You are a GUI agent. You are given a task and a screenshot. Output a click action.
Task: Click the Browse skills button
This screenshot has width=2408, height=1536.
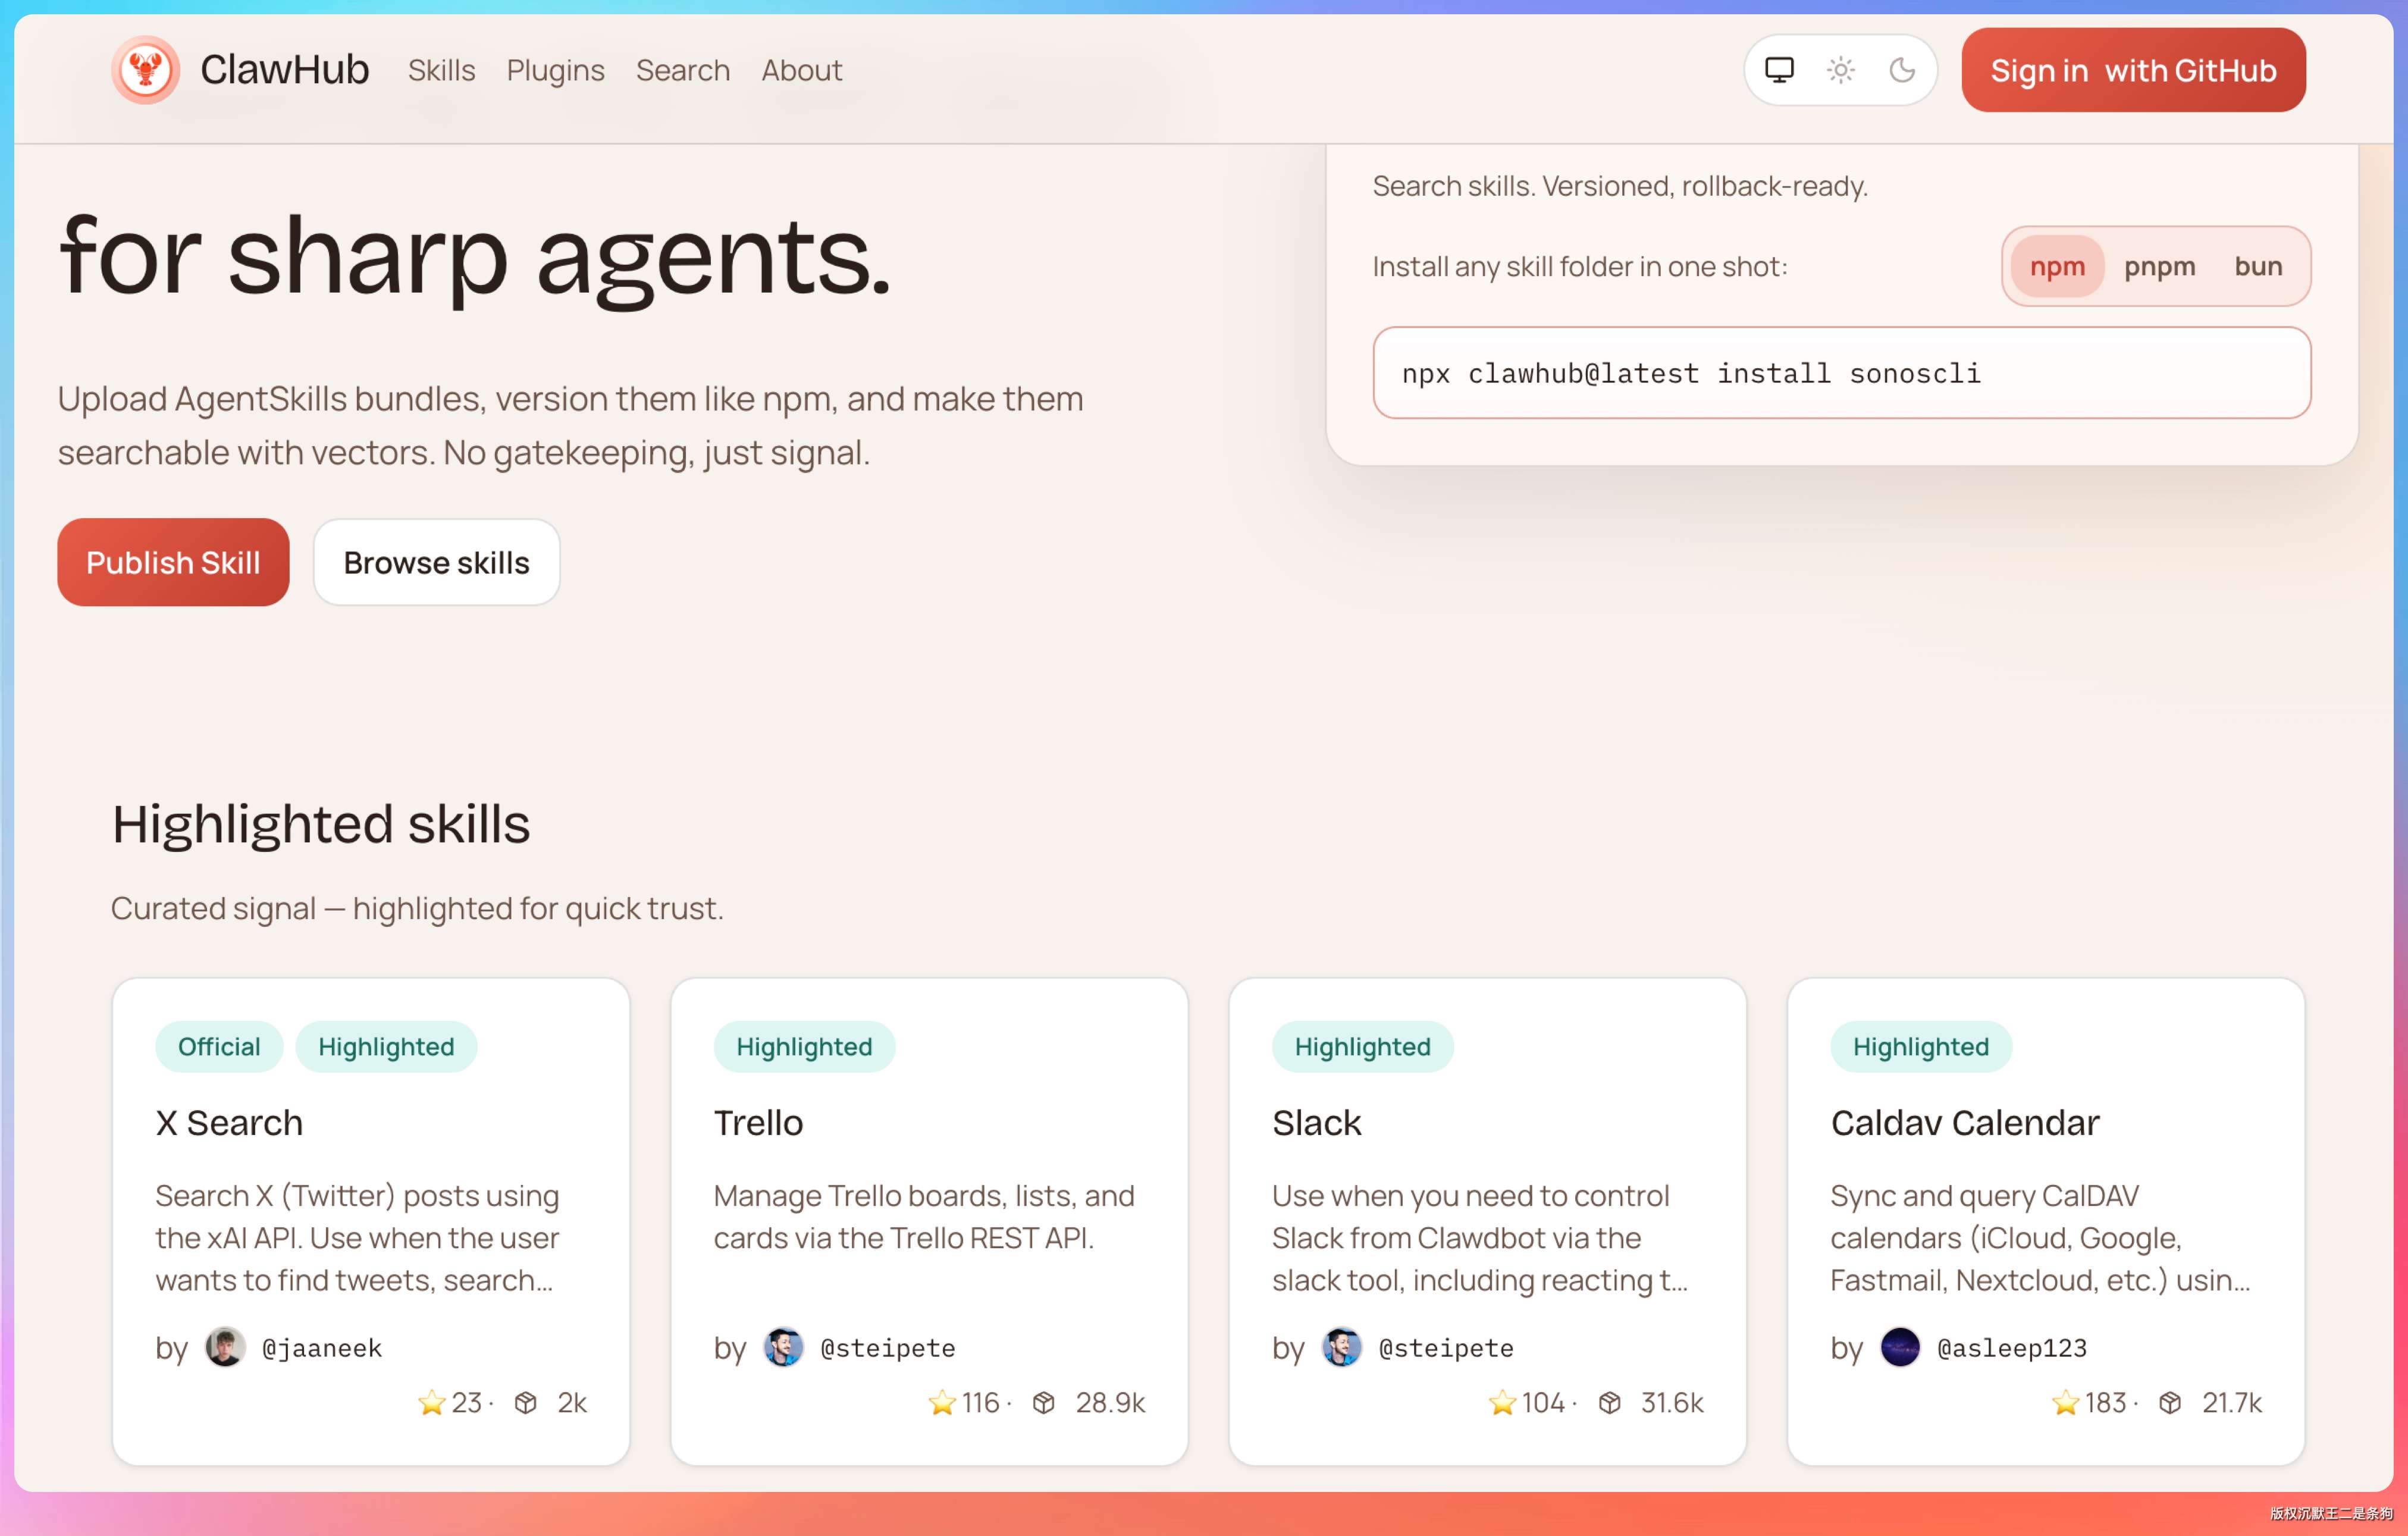click(x=436, y=562)
